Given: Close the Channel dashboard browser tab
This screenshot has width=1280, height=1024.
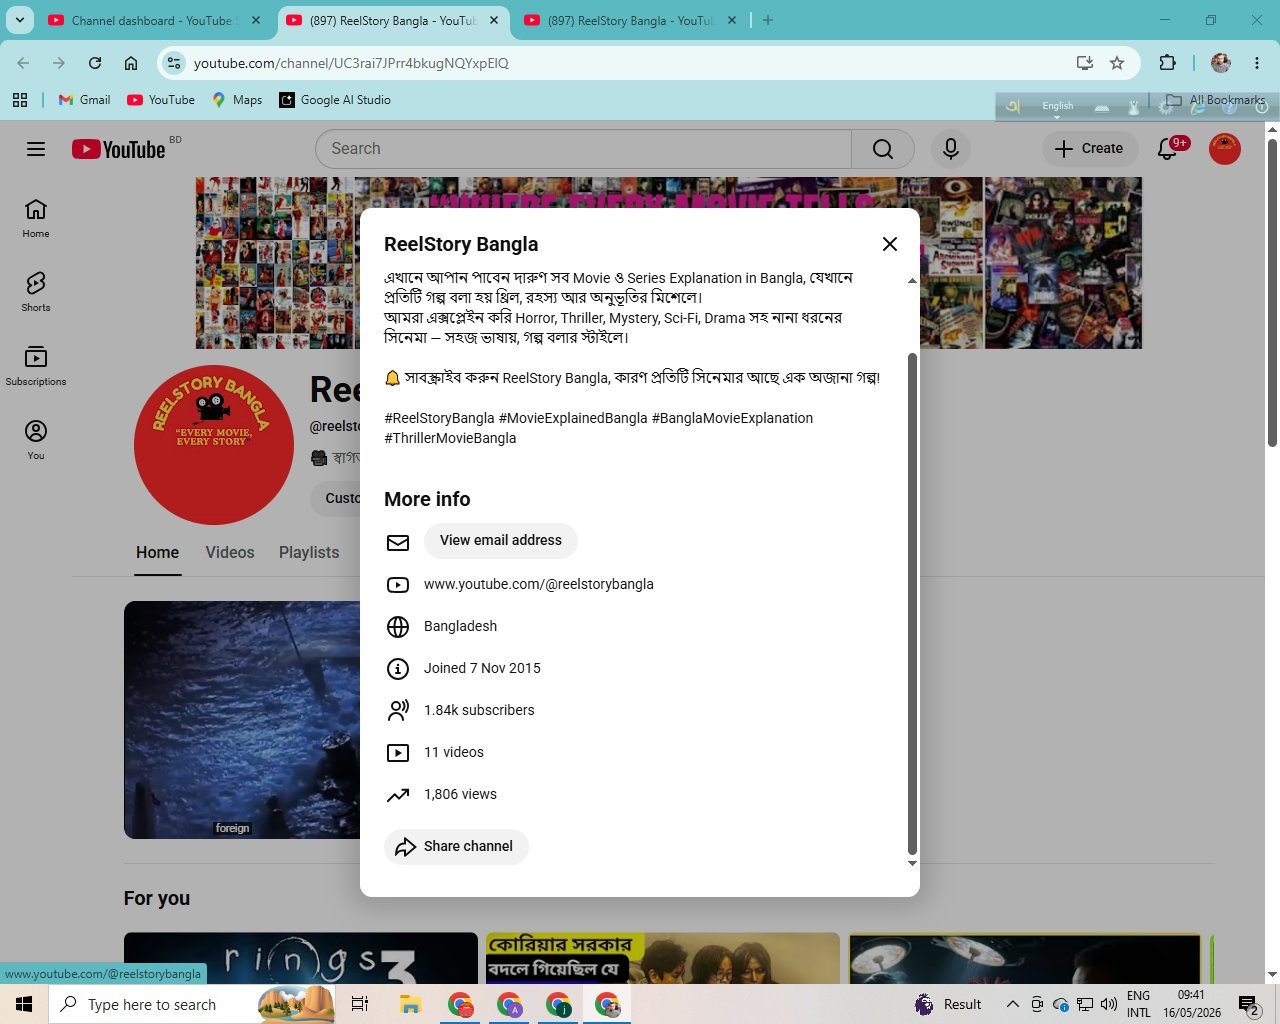Looking at the screenshot, I should pyautogui.click(x=256, y=20).
